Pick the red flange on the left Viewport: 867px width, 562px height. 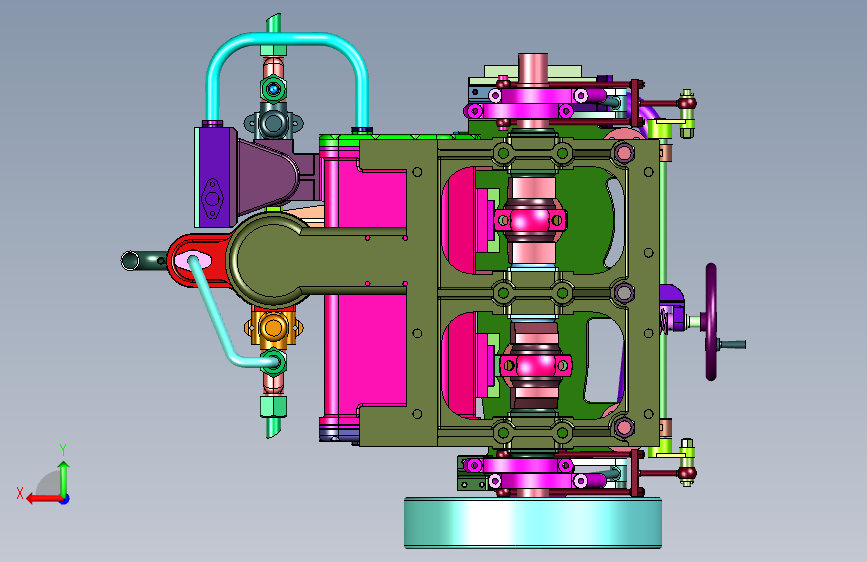198,260
